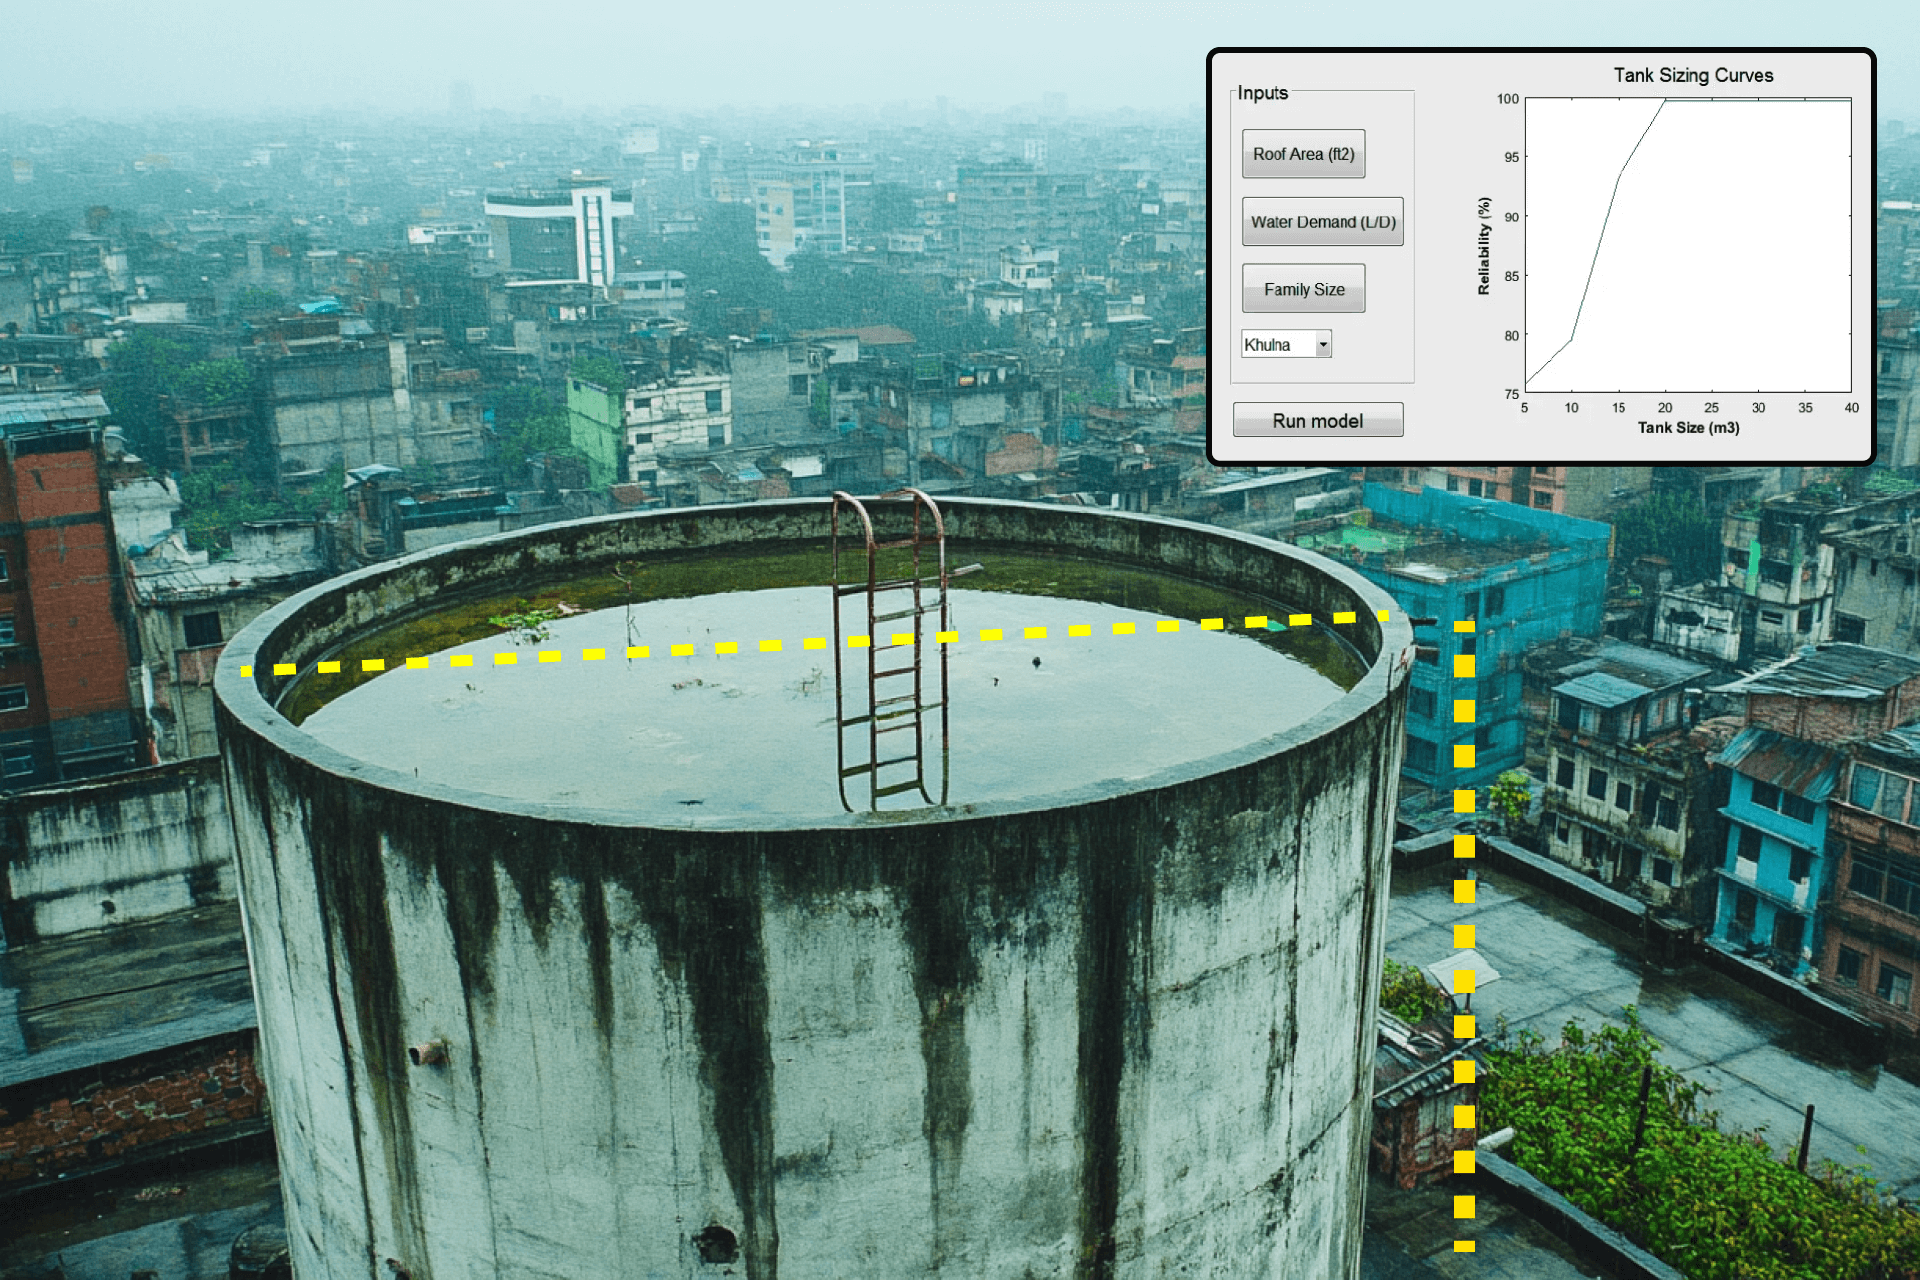Viewport: 1920px width, 1280px height.
Task: Click the Roof Area (ft2) button
Action: tap(1303, 154)
